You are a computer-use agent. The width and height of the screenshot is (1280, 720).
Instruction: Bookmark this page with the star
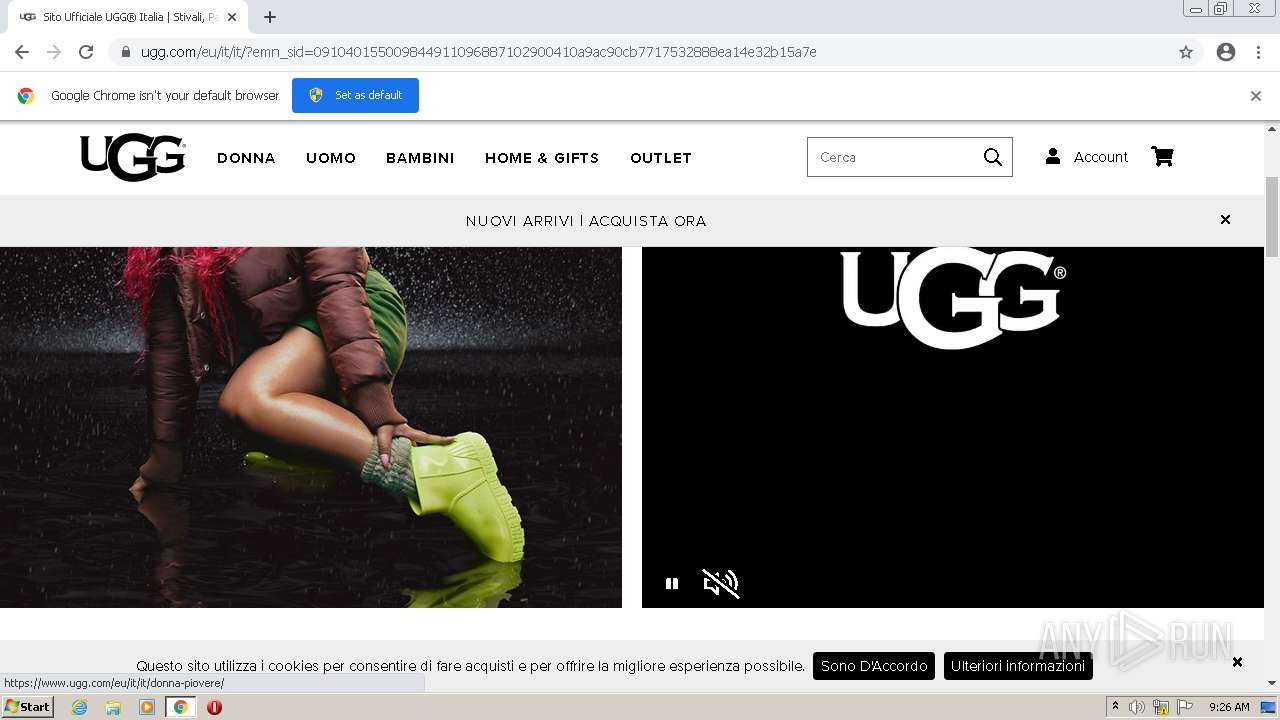pyautogui.click(x=1186, y=52)
